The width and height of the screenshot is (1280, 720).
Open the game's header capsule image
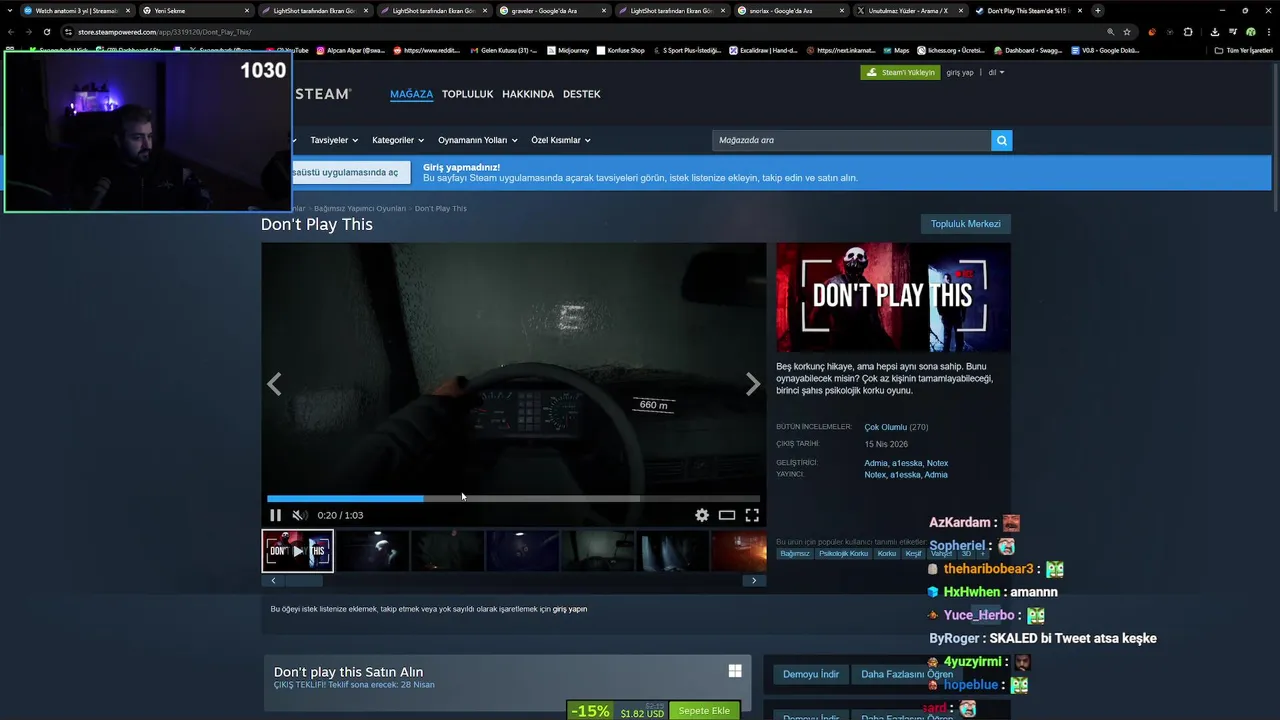point(893,297)
